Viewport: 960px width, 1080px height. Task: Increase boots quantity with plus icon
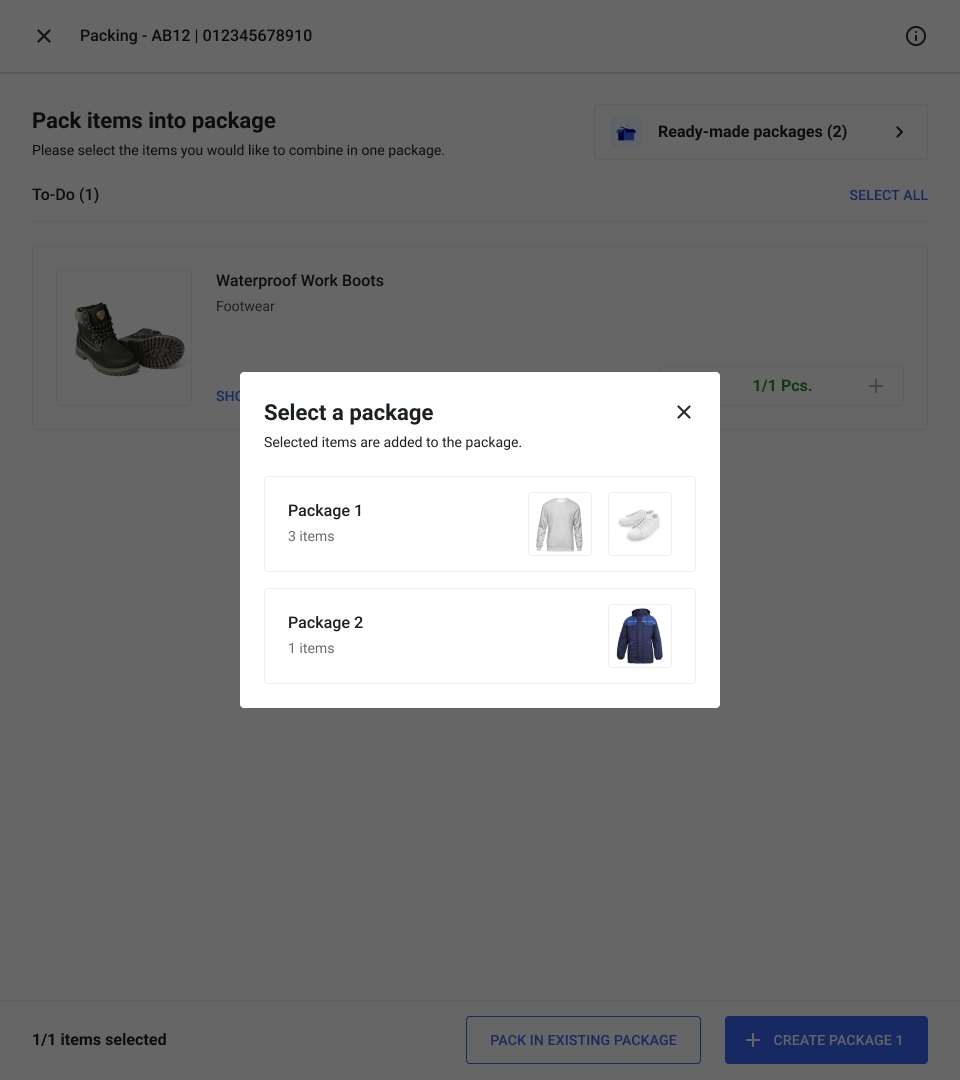tap(876, 386)
